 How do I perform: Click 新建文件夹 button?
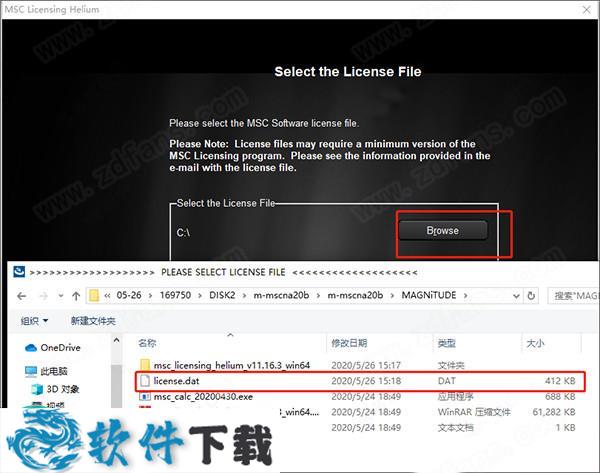point(93,321)
